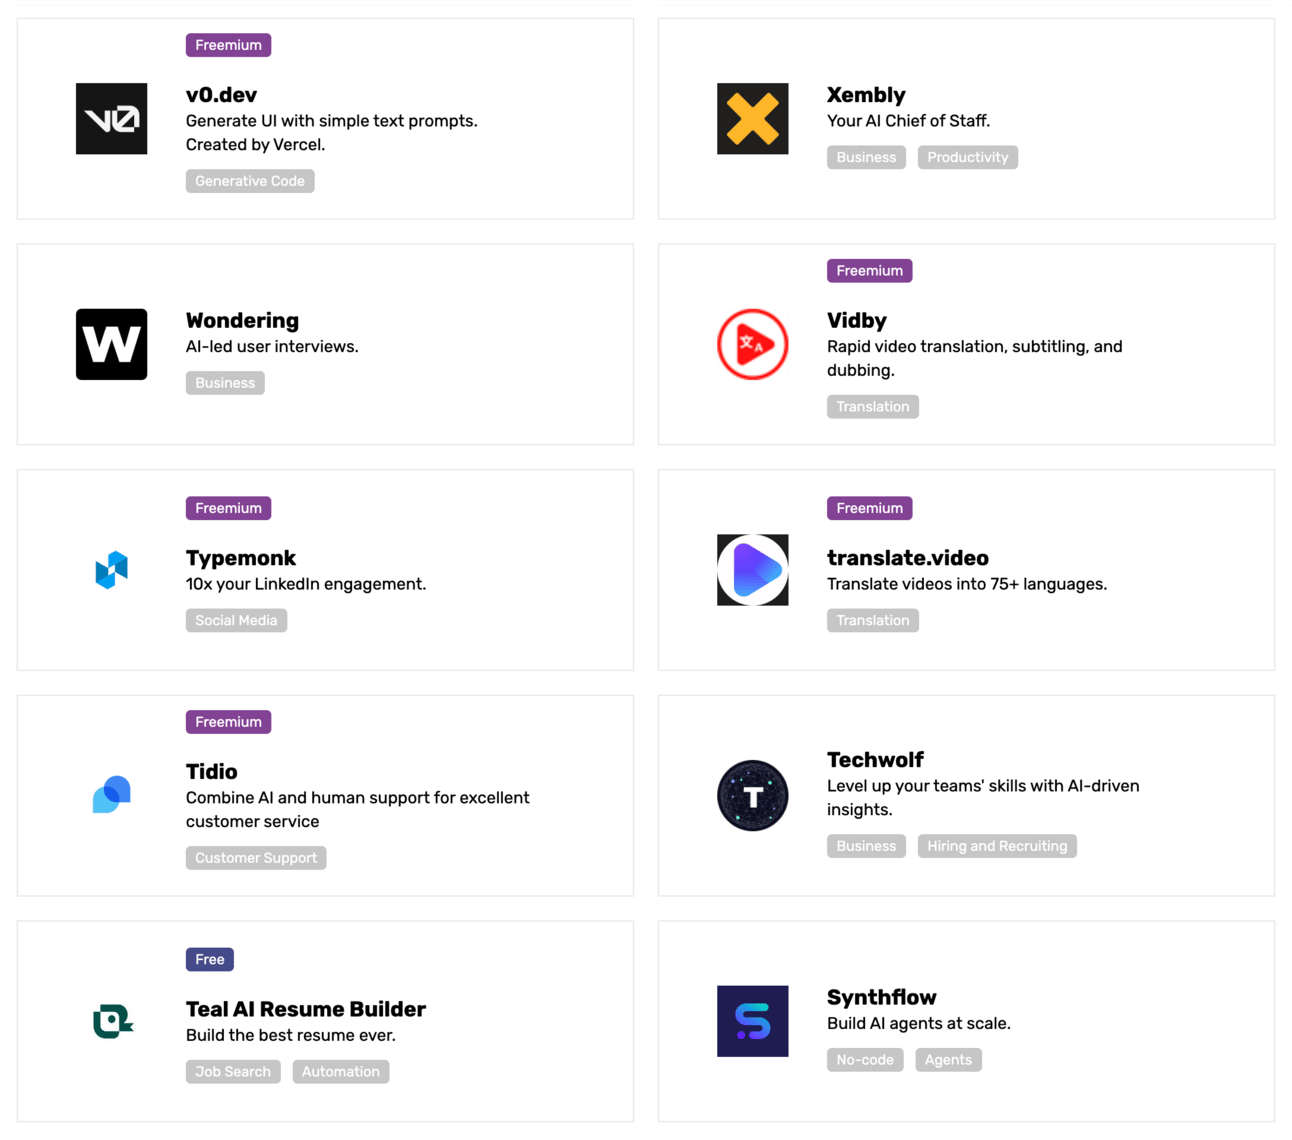
Task: Click the Business tag under Wondering
Action: click(225, 383)
